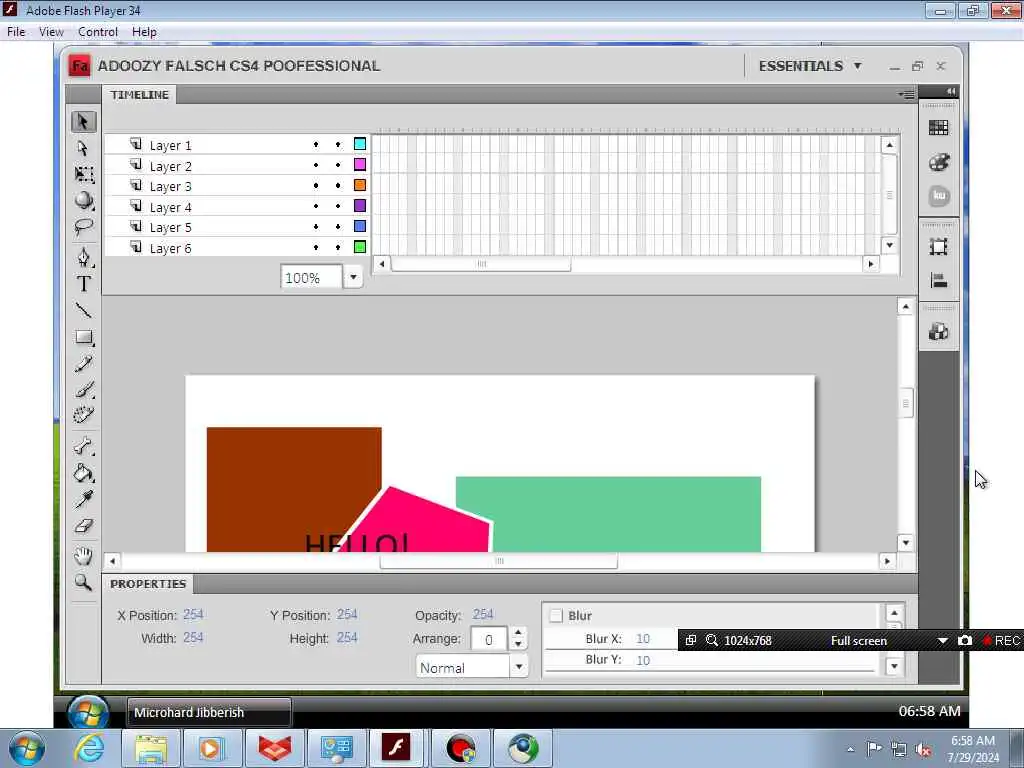Open the File menu

(x=16, y=32)
